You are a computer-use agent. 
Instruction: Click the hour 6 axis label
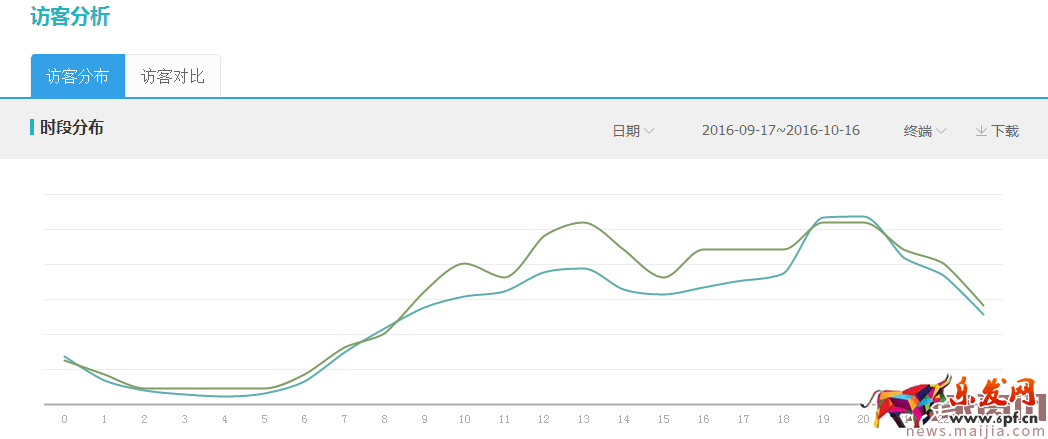pos(304,419)
